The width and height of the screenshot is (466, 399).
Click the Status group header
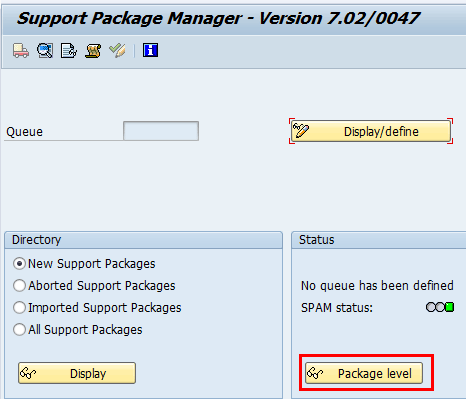(379, 240)
